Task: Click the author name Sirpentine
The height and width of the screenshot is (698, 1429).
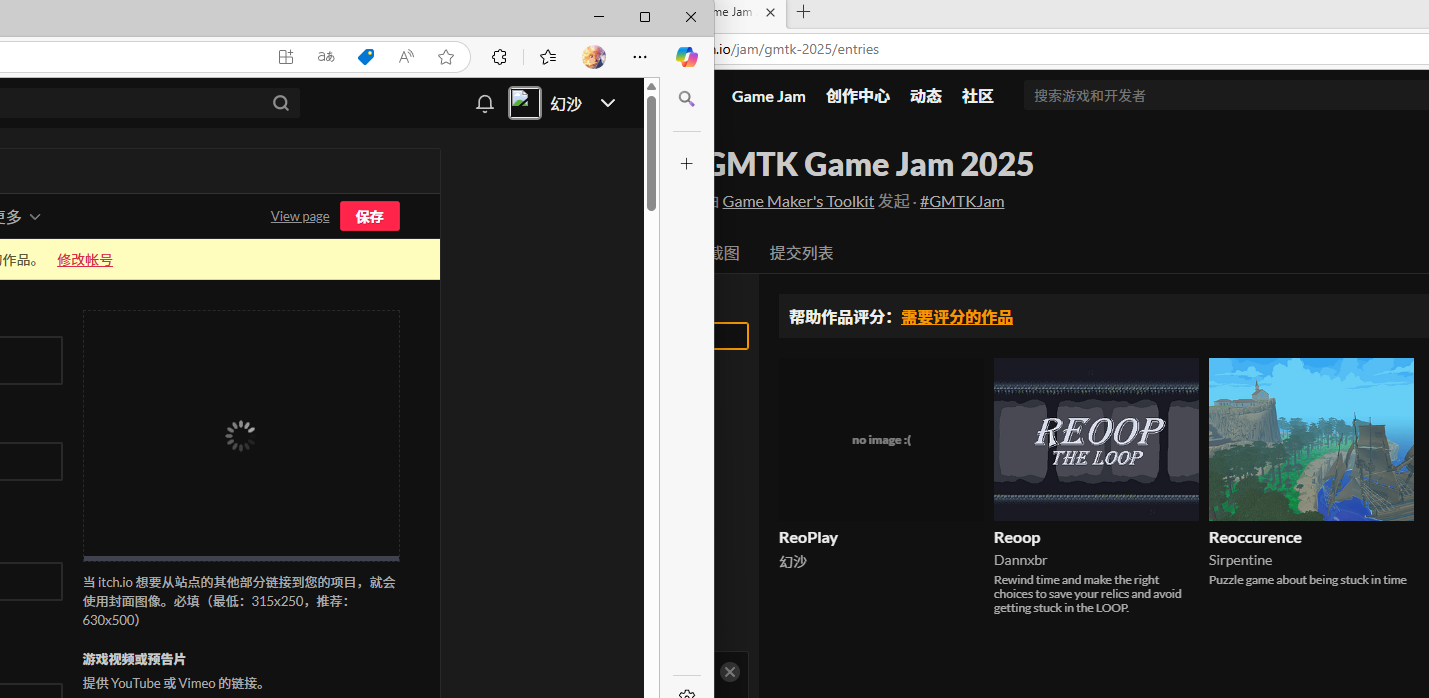Action: point(1240,560)
